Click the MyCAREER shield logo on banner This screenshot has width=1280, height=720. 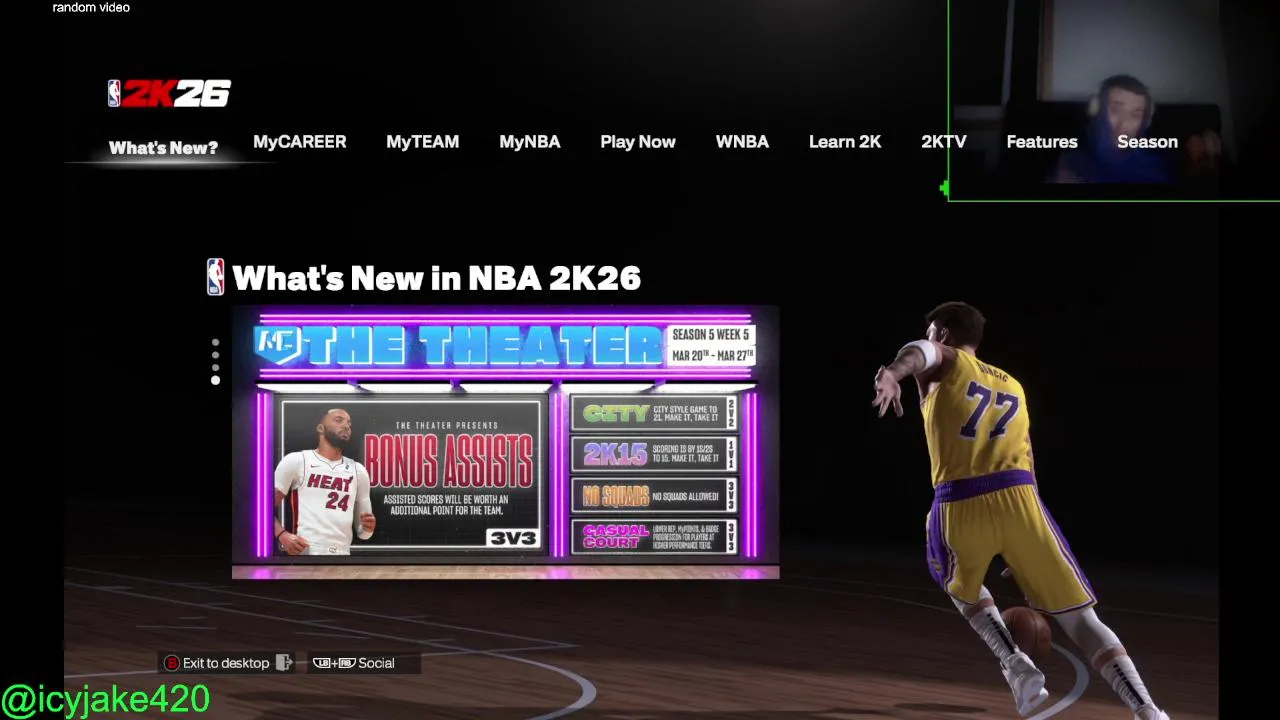pos(278,345)
